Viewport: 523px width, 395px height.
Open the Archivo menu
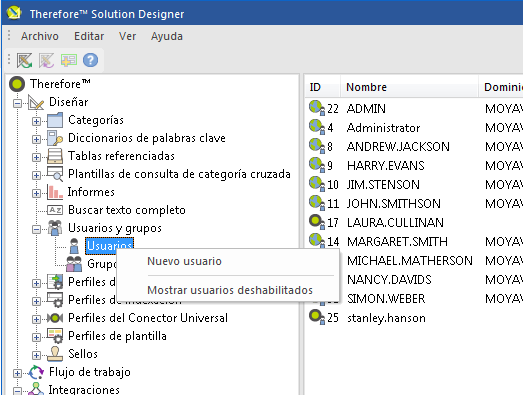point(40,36)
